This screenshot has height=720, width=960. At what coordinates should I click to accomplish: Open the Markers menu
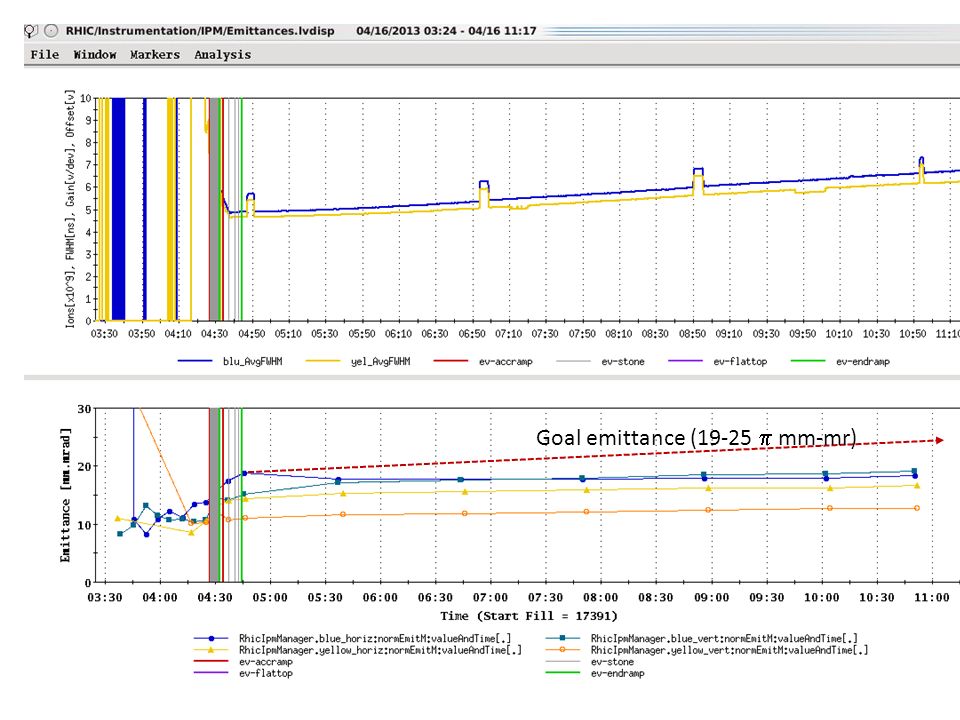(x=155, y=54)
